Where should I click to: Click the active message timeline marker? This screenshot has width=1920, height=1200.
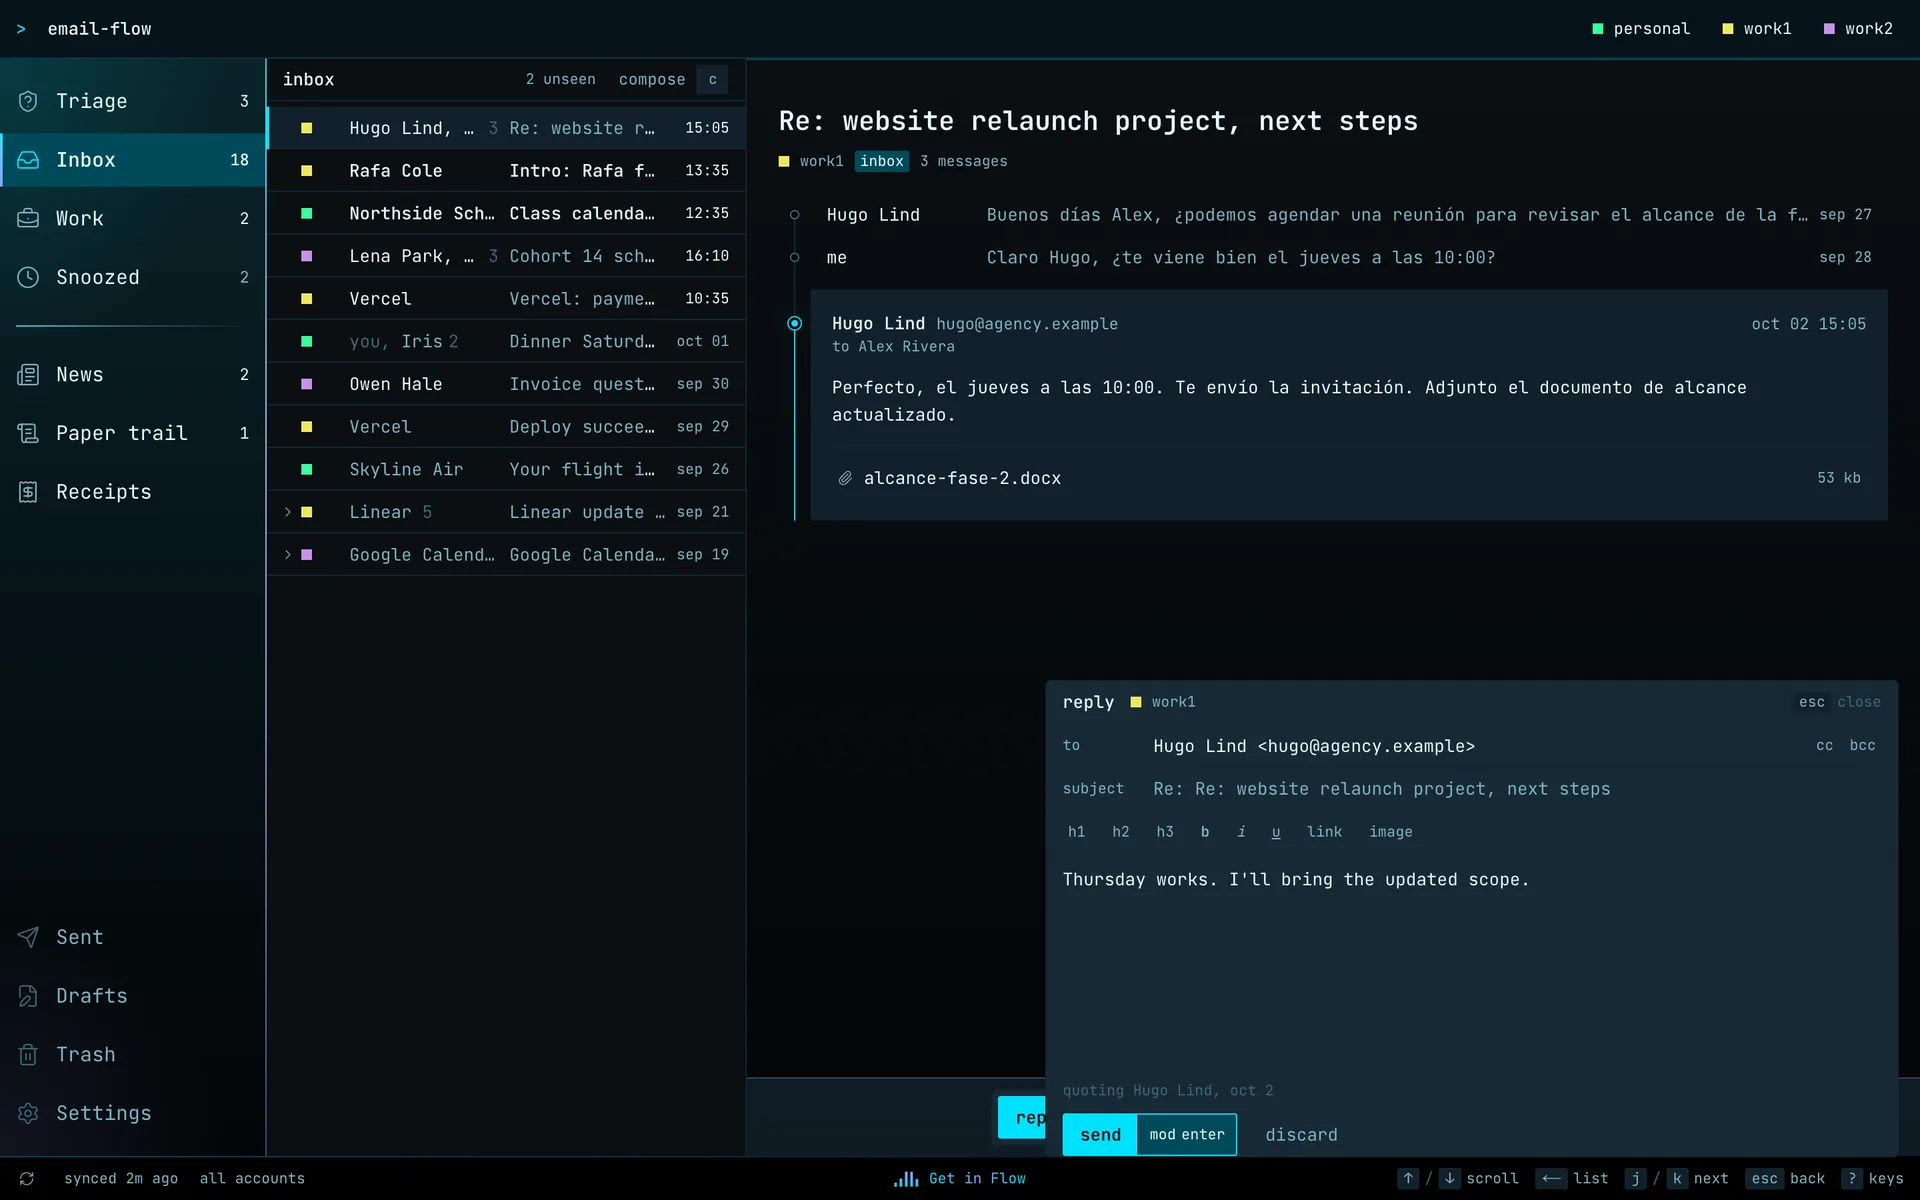[795, 324]
